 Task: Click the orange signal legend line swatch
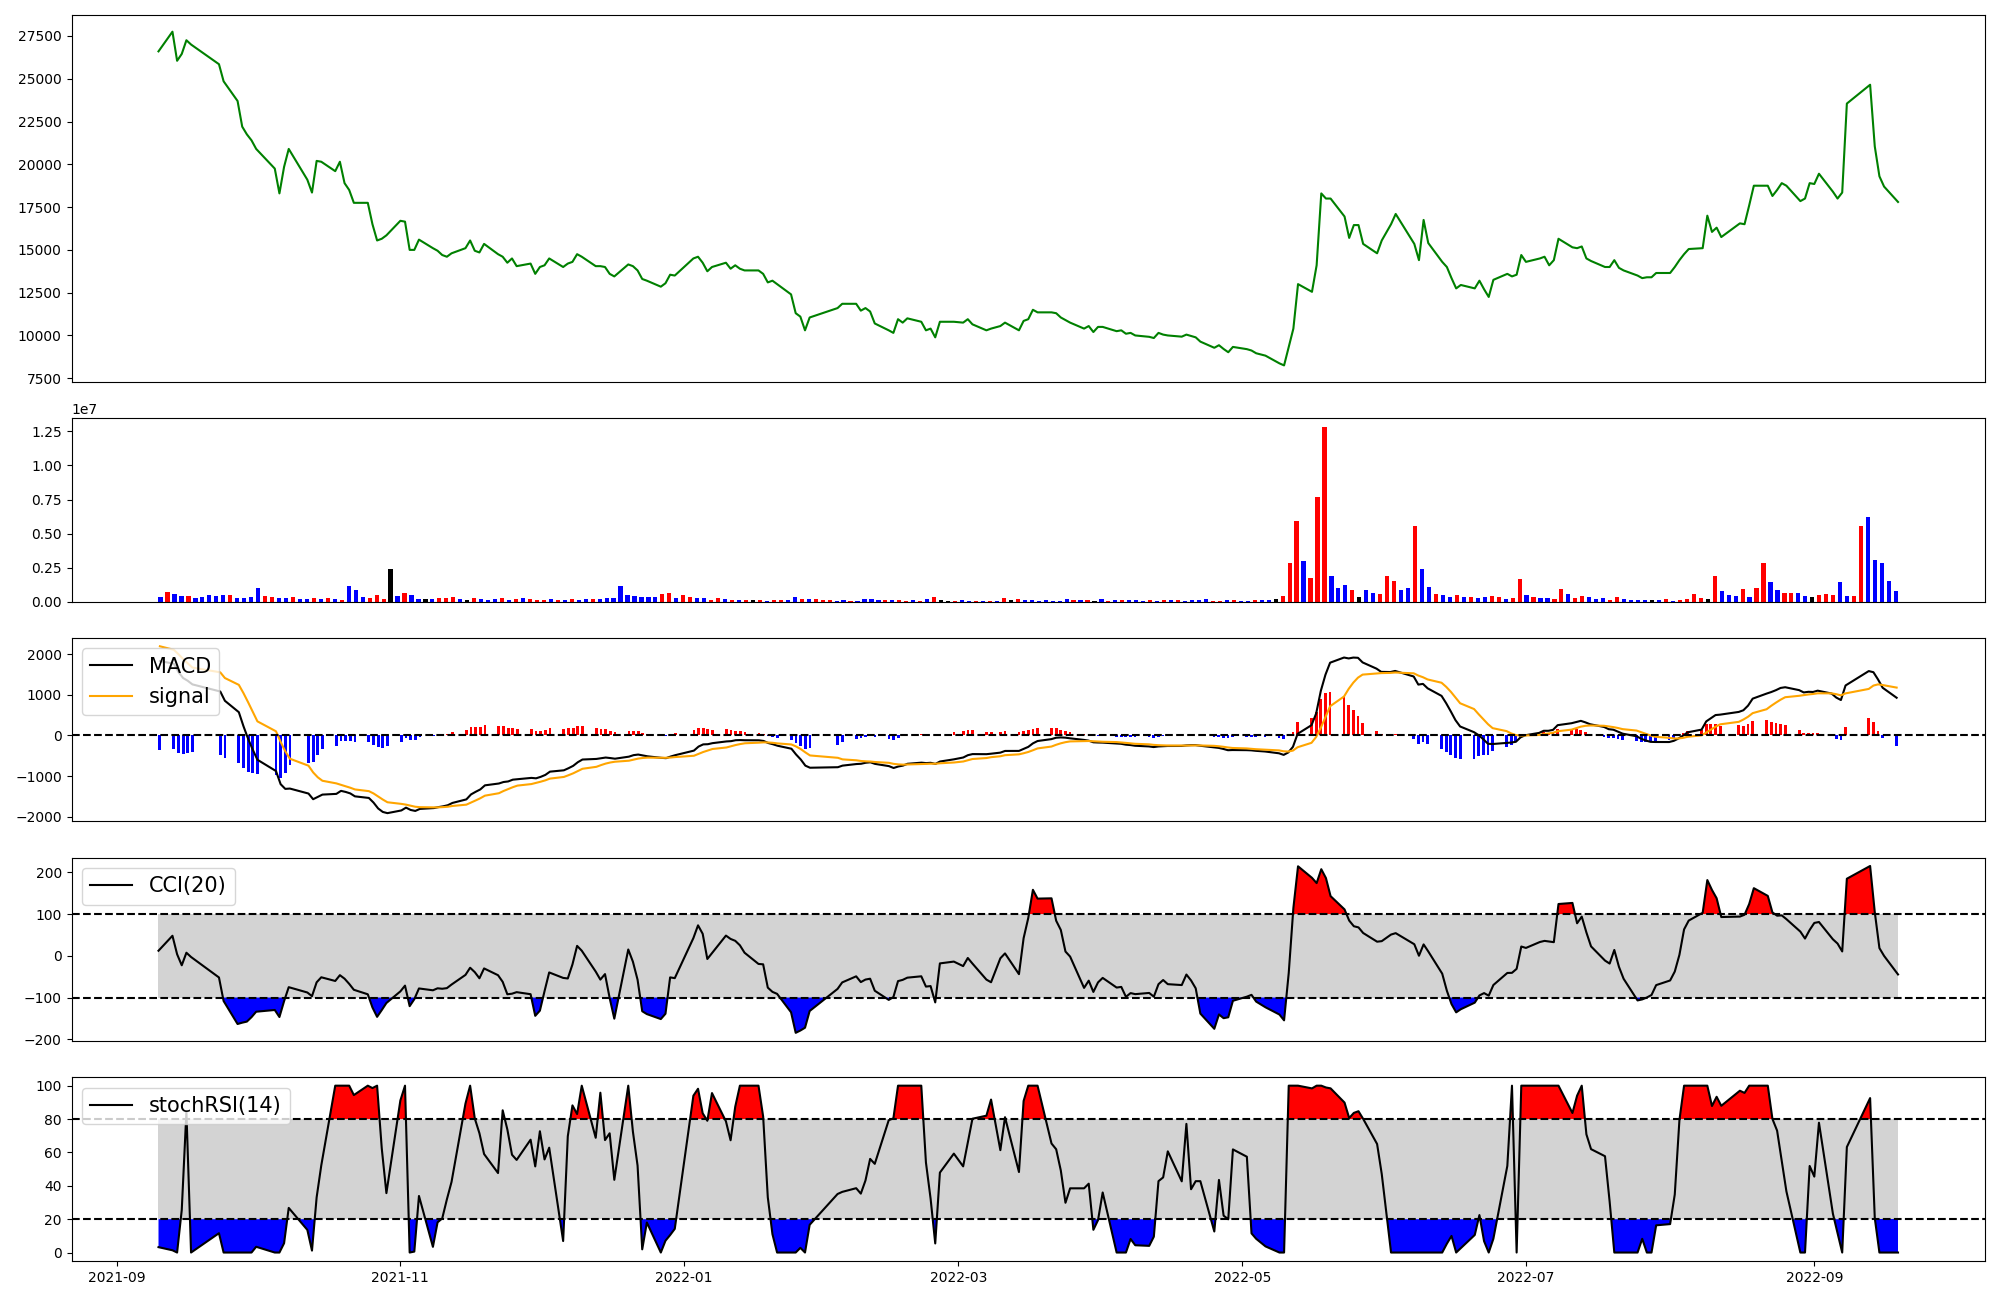point(111,696)
